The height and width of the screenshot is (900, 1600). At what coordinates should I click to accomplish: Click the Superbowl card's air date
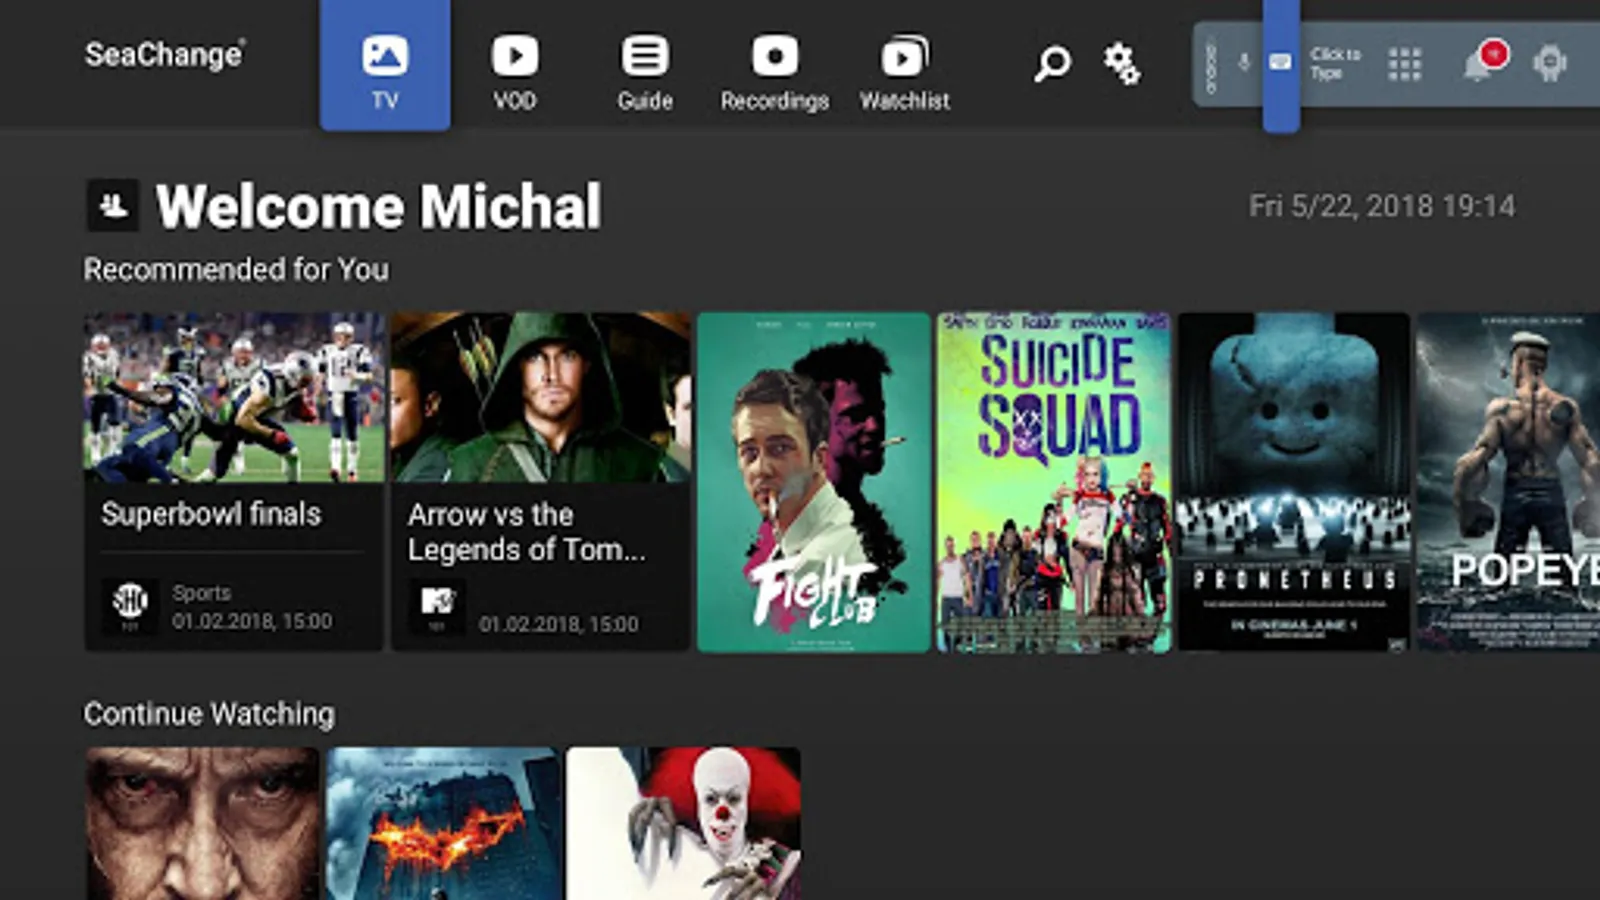[x=252, y=621]
